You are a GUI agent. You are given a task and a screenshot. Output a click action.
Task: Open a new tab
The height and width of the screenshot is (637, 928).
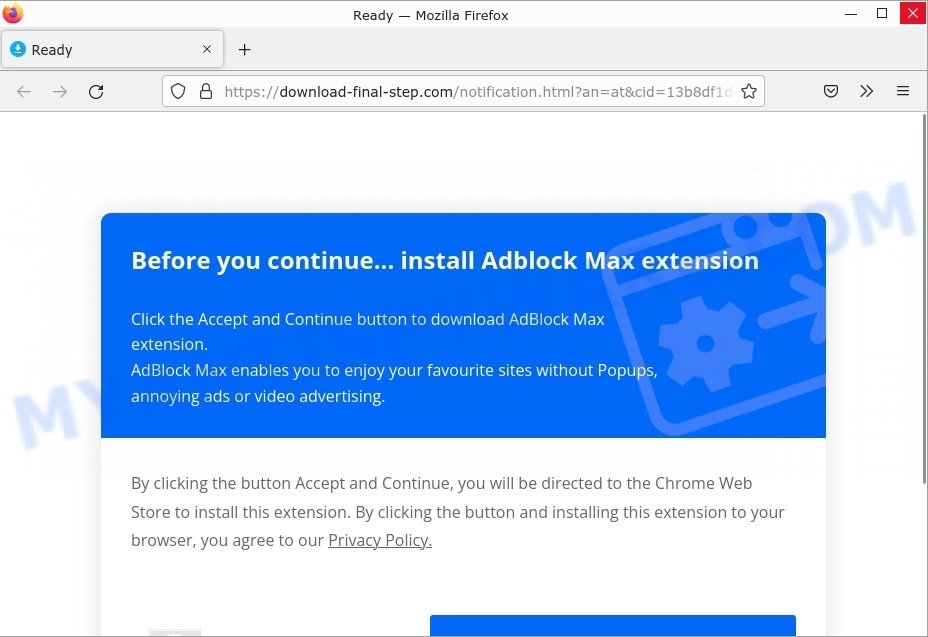tap(244, 50)
